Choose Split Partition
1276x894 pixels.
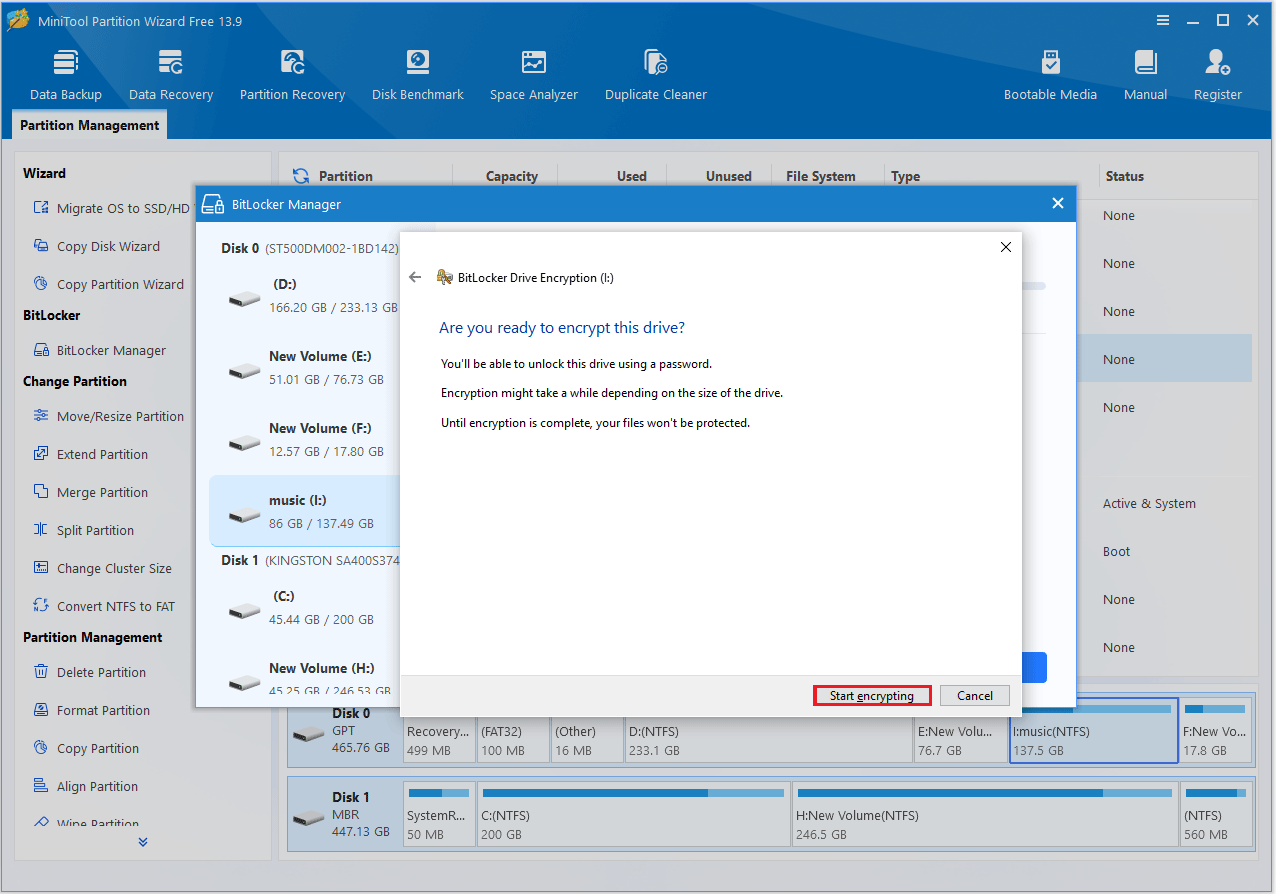coord(83,530)
